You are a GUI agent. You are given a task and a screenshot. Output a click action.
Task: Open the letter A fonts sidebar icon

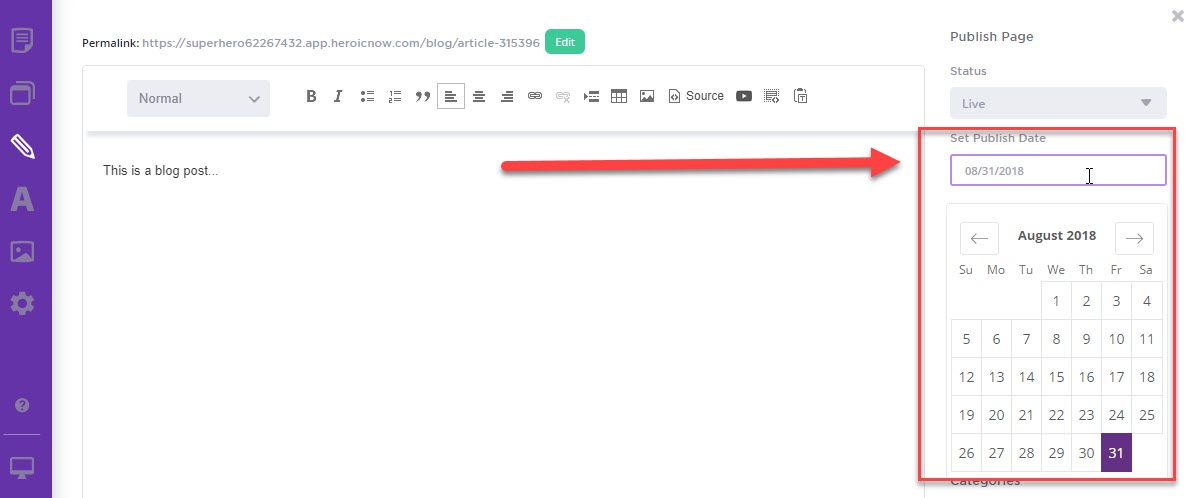pos(22,198)
